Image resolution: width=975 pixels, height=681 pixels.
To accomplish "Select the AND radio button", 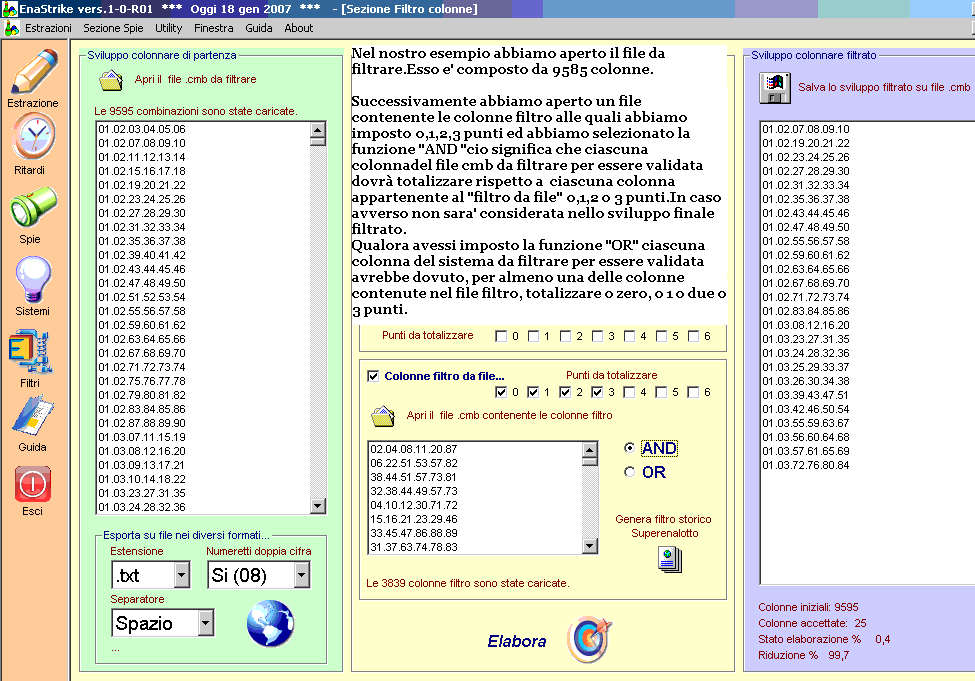I will [x=629, y=447].
